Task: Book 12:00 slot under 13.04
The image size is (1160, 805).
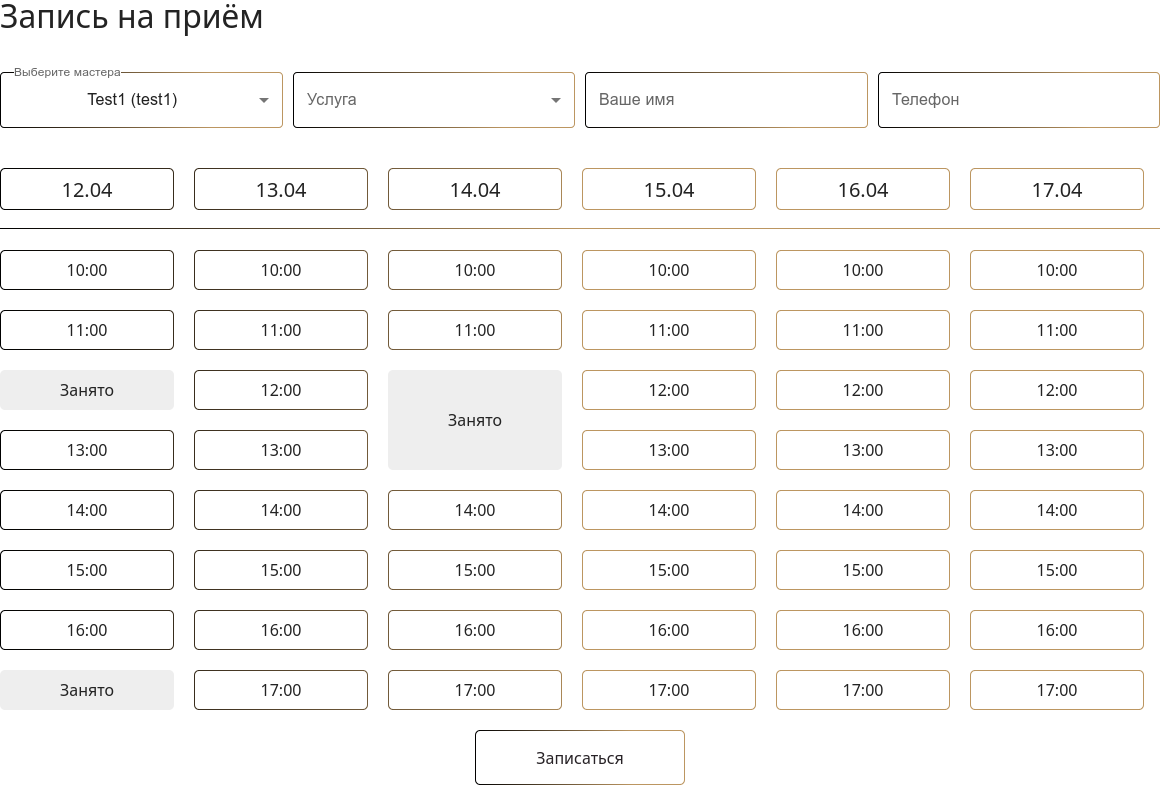Action: [281, 390]
